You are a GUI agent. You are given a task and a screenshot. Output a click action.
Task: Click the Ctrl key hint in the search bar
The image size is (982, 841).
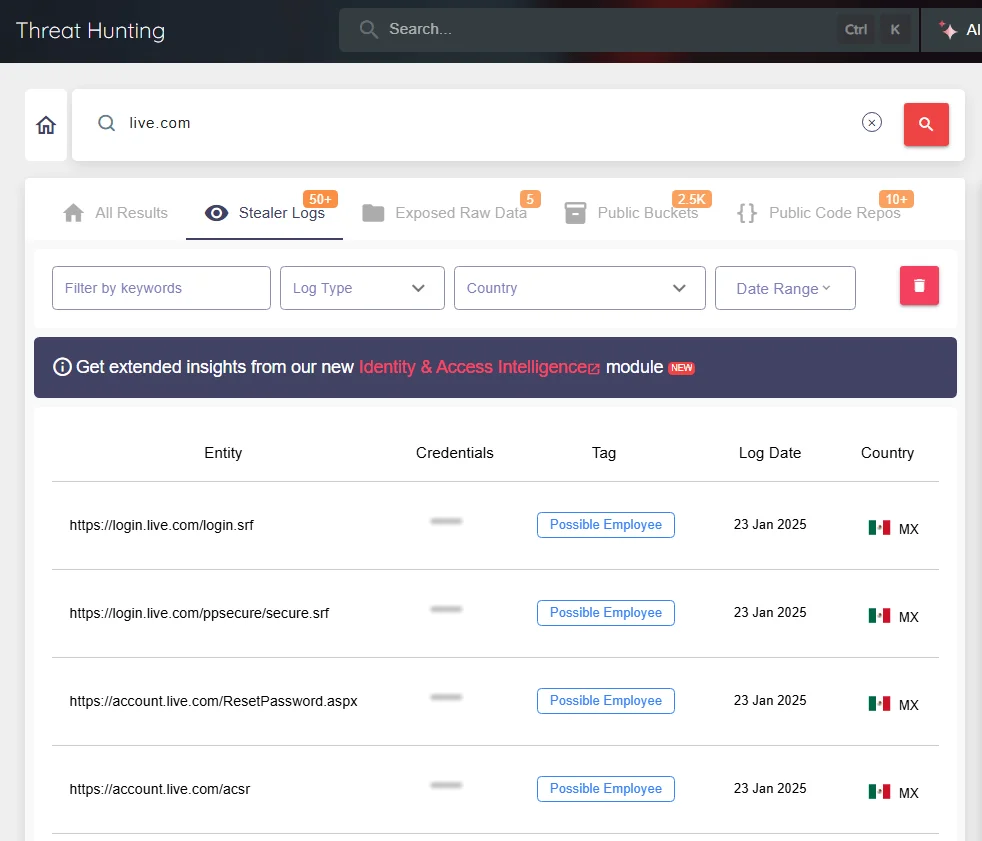[x=855, y=29]
